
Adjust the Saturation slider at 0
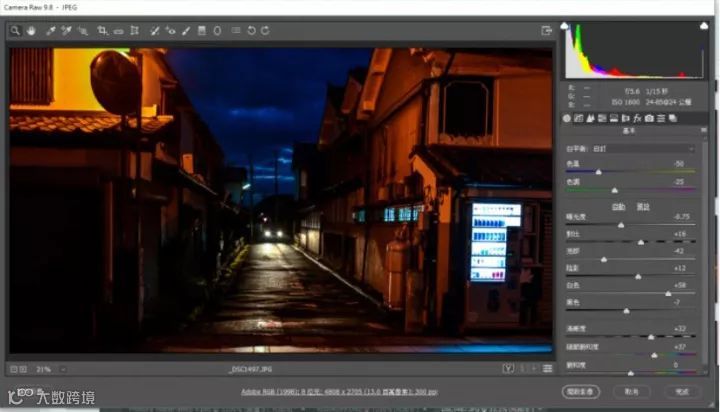point(631,373)
